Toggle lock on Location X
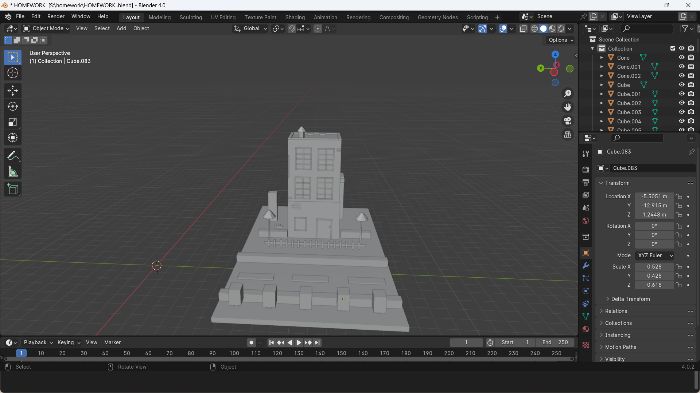 click(679, 196)
